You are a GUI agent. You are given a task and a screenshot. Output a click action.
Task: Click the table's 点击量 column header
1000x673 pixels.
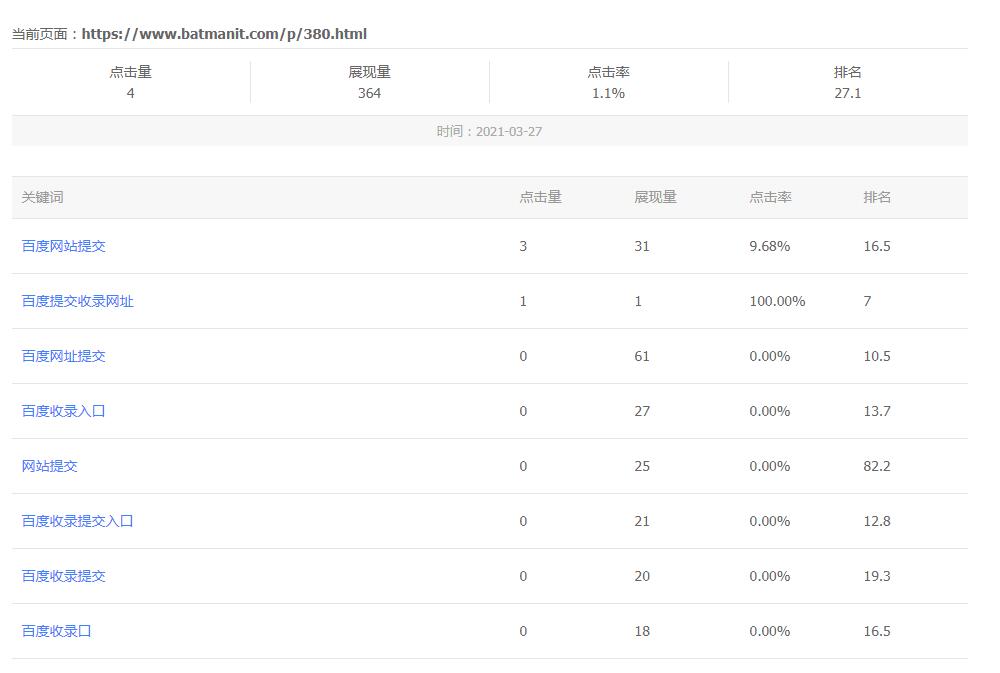click(x=540, y=197)
